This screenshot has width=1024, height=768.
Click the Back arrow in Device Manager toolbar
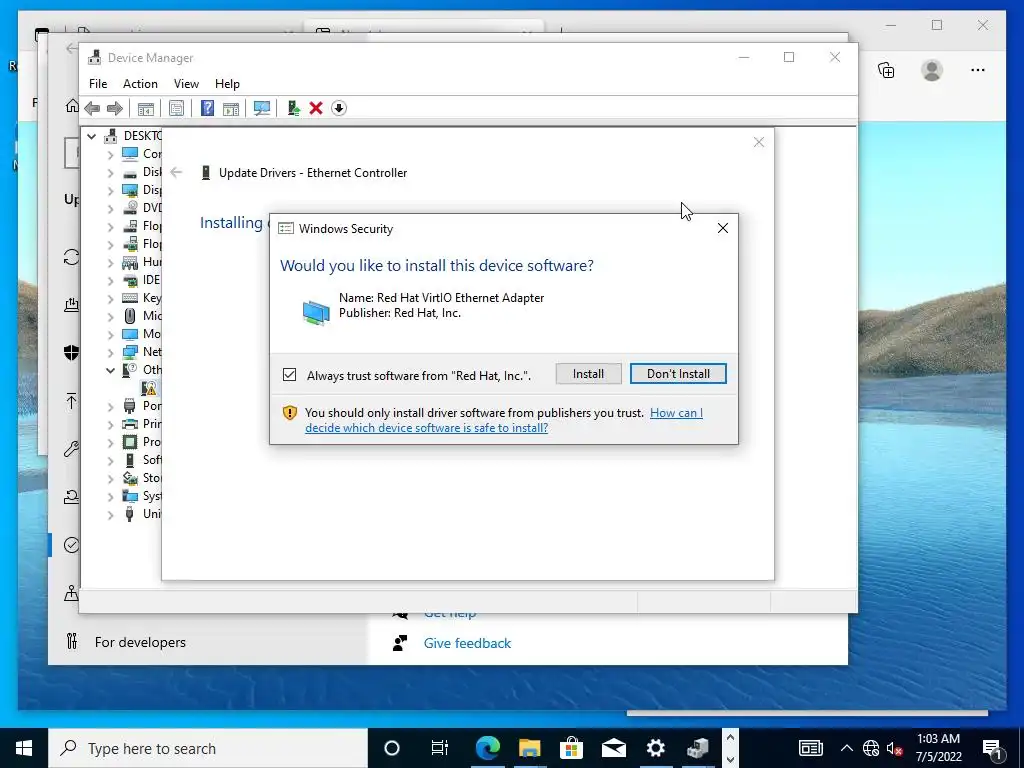pos(92,108)
